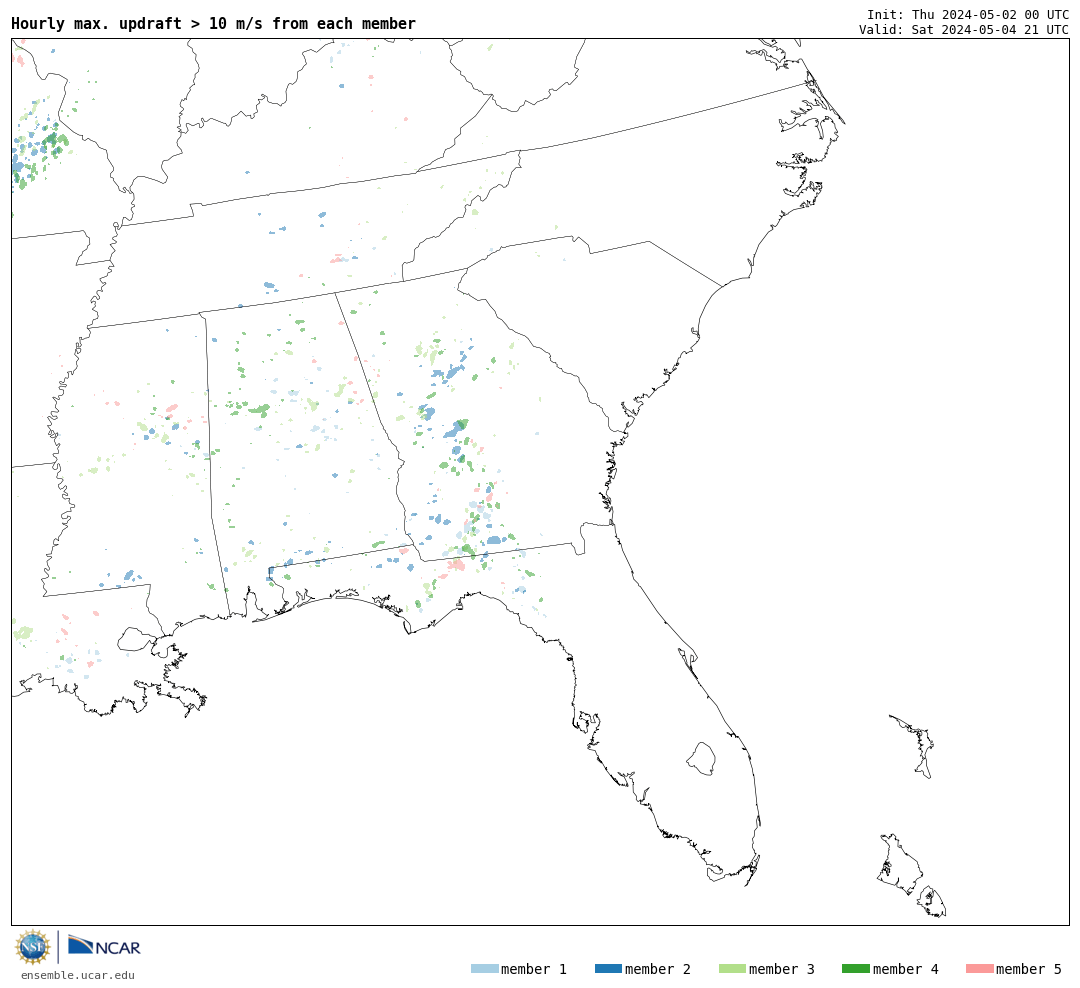
Task: Click the NCAR logo
Action: (105, 945)
